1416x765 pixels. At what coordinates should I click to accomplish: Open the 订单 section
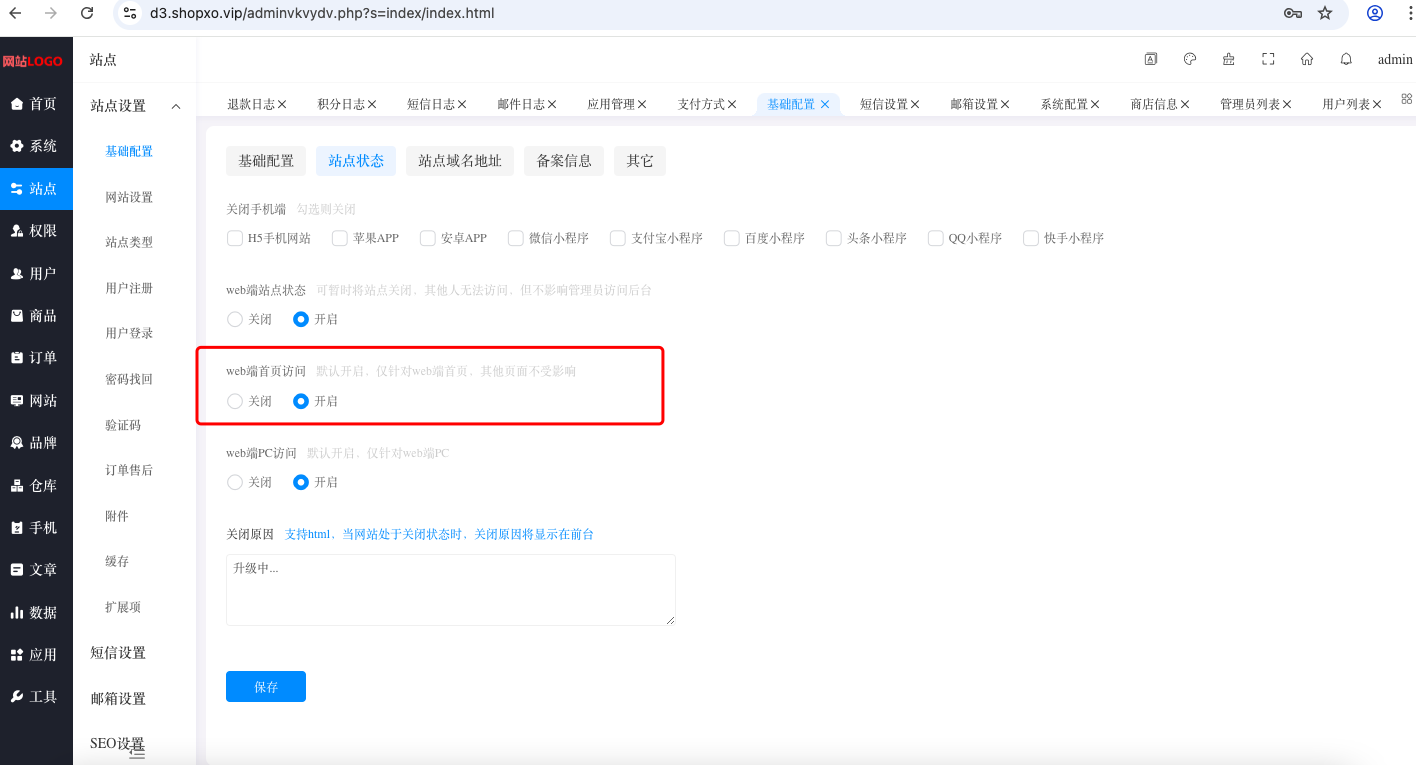click(36, 358)
